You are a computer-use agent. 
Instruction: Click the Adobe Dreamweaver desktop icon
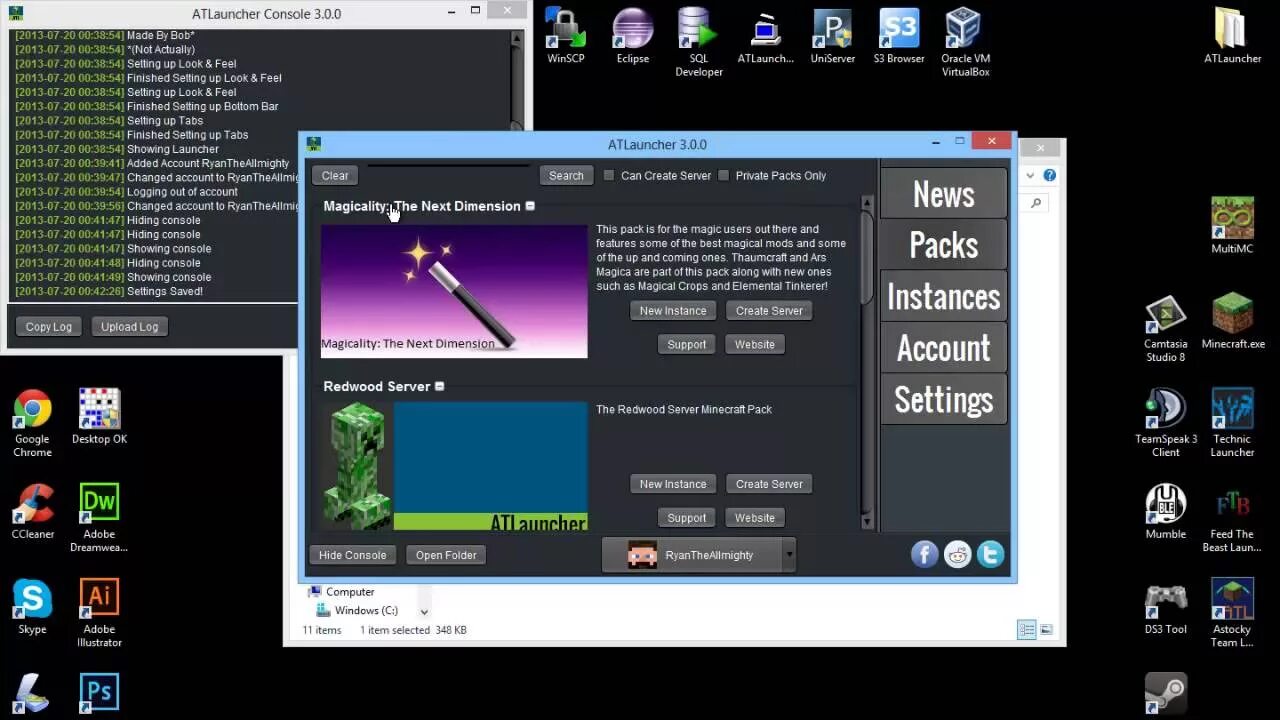(x=99, y=519)
